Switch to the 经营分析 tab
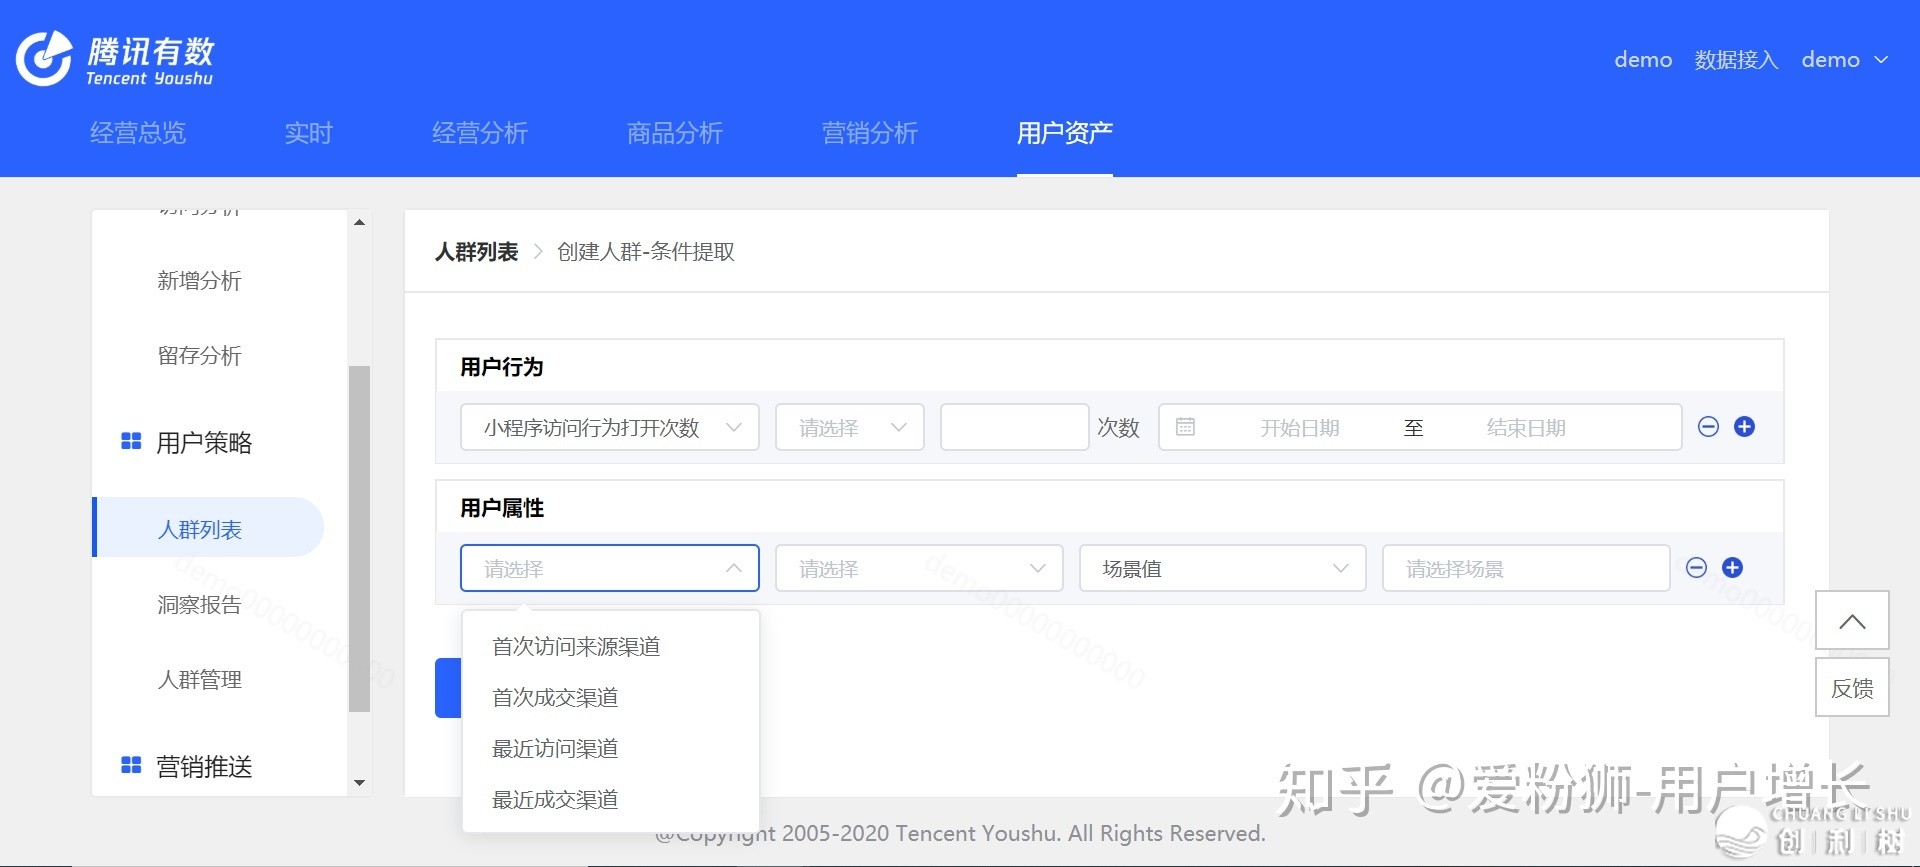 [x=479, y=133]
